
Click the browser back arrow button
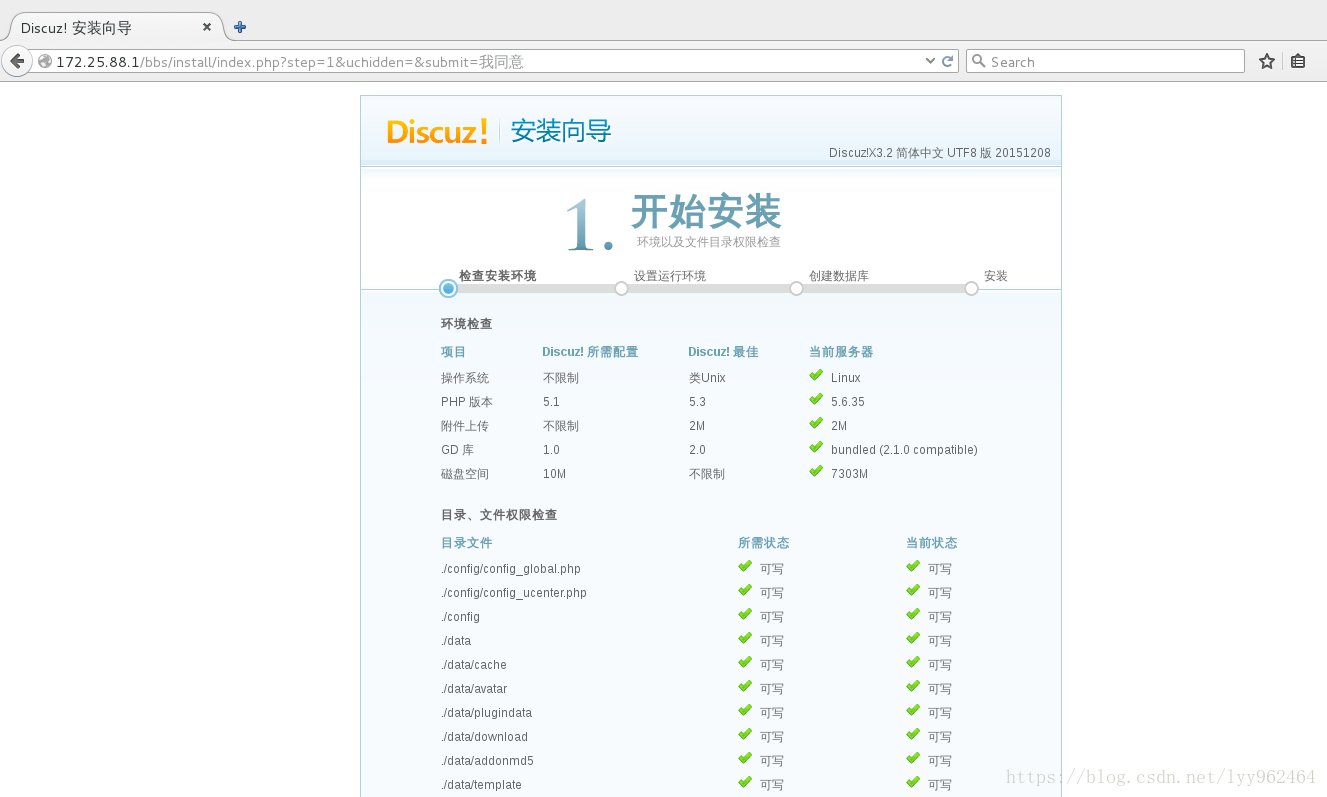pos(17,61)
